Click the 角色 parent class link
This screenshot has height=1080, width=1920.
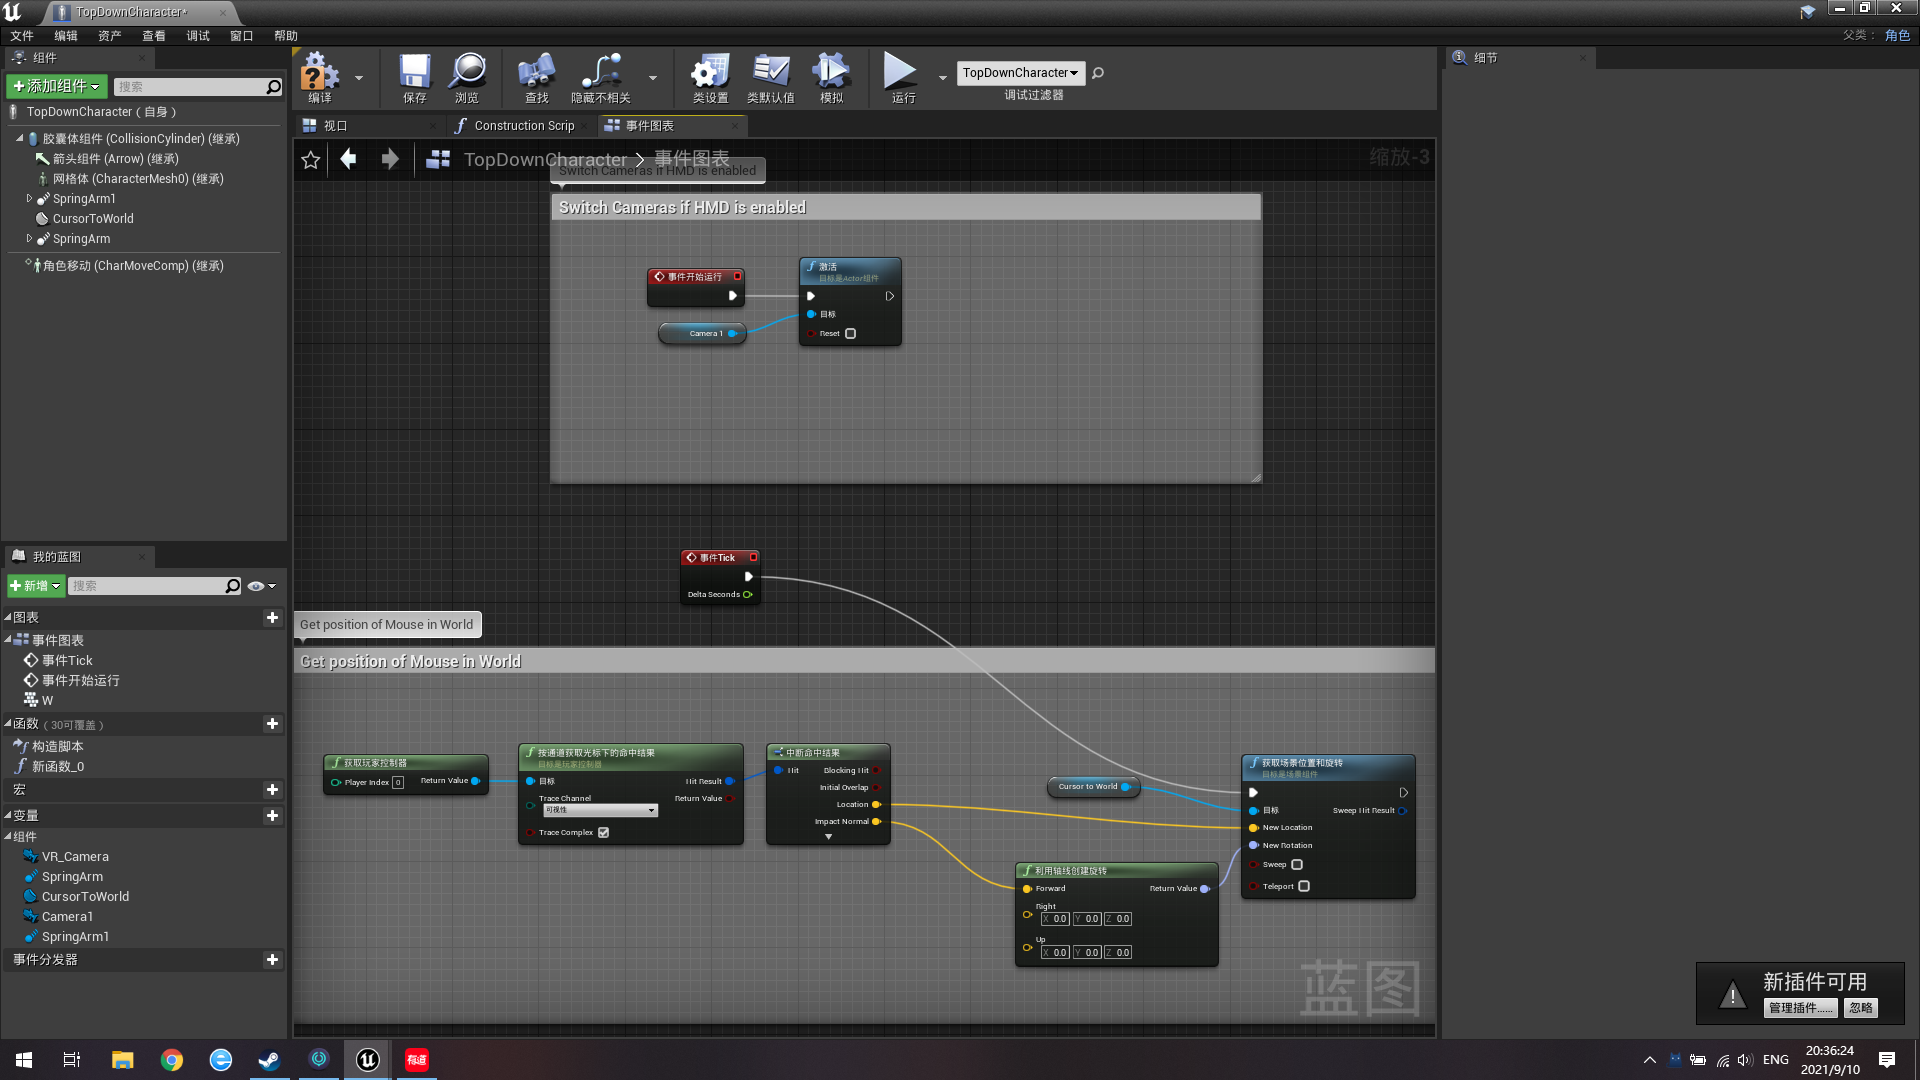[1897, 36]
